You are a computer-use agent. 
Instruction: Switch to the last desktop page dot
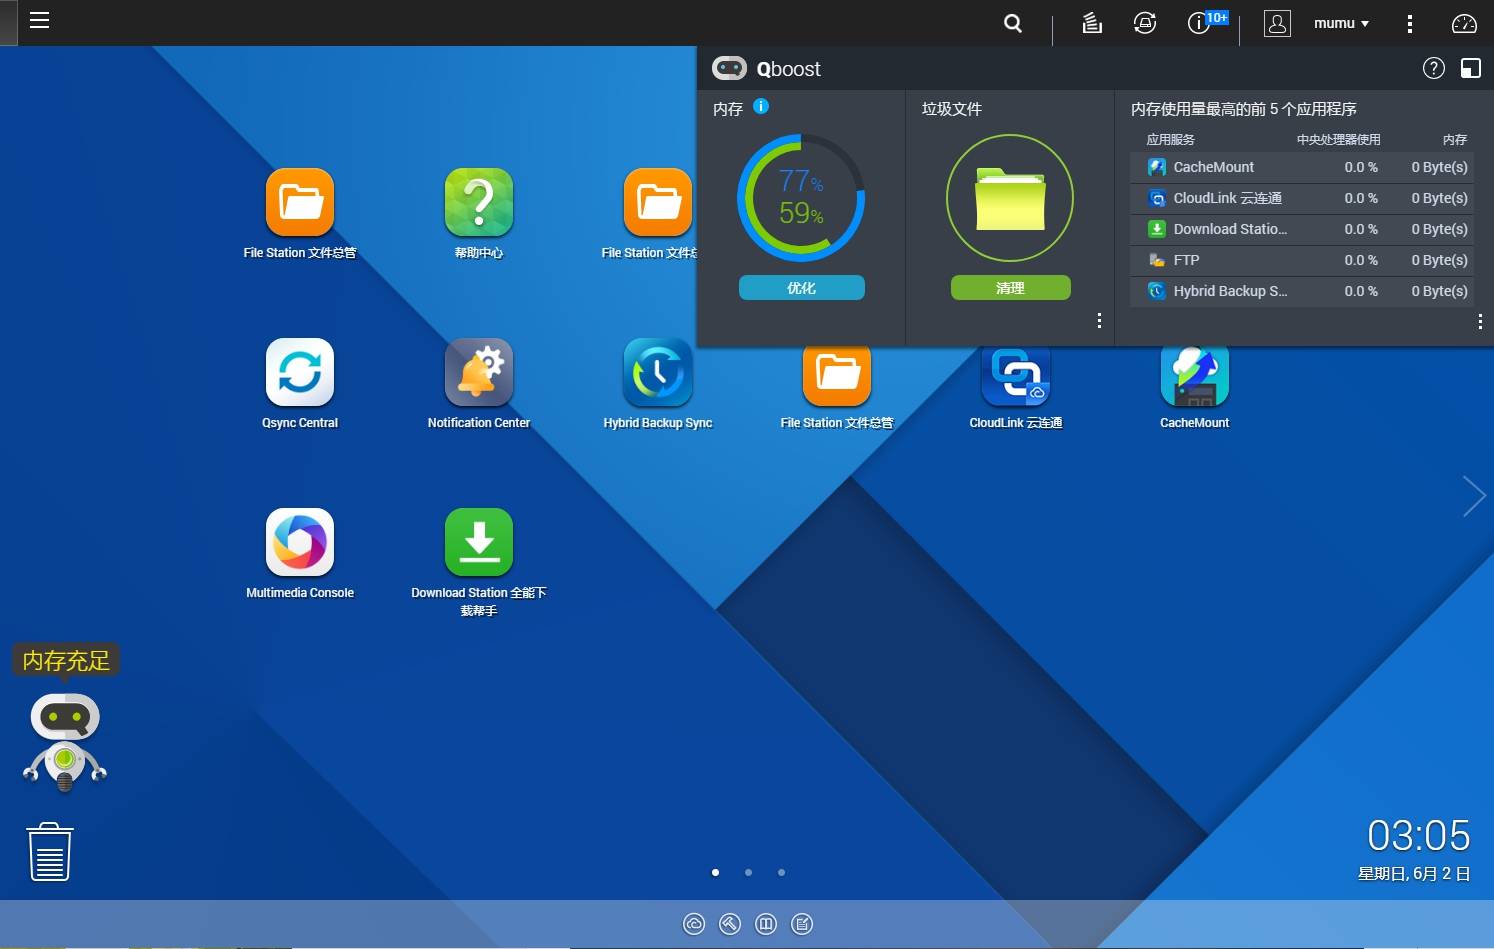pyautogui.click(x=781, y=872)
